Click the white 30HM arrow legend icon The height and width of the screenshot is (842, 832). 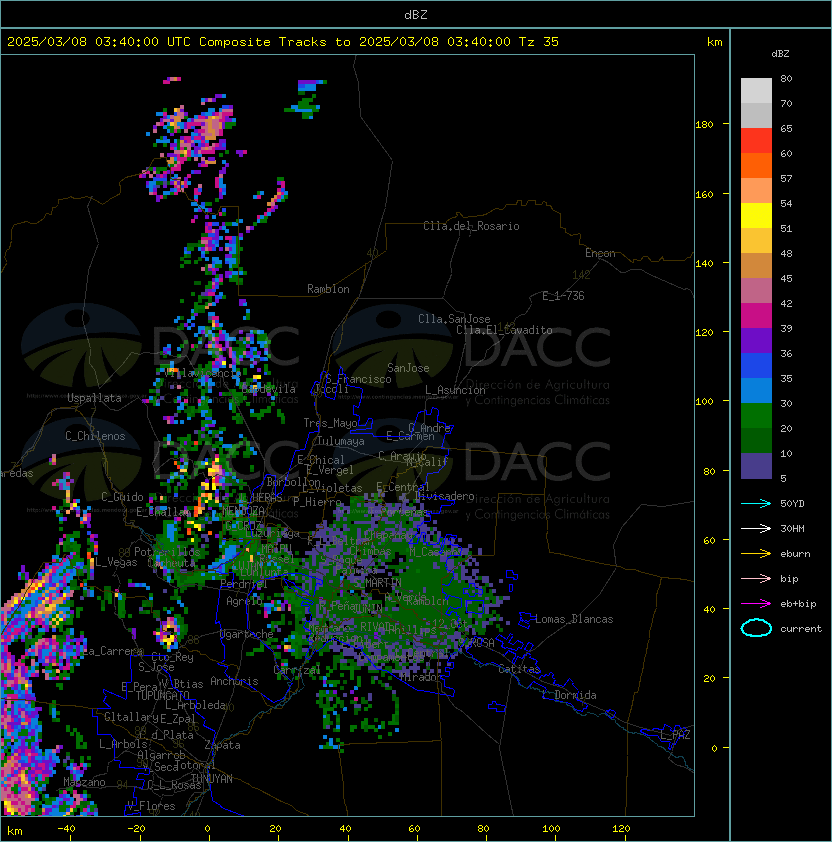tap(756, 529)
